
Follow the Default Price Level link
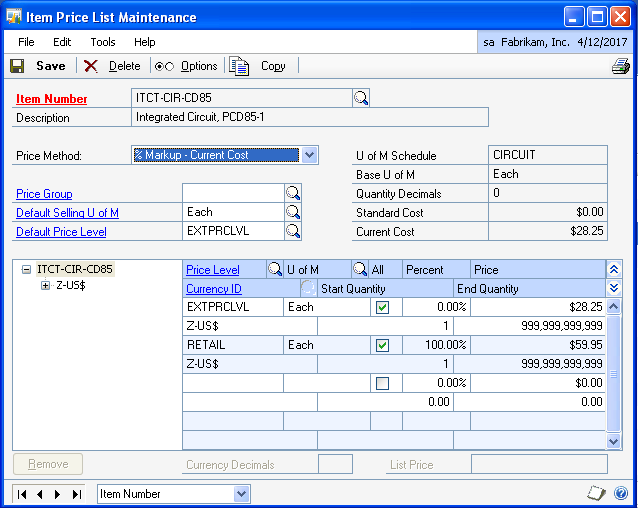pyautogui.click(x=61, y=232)
